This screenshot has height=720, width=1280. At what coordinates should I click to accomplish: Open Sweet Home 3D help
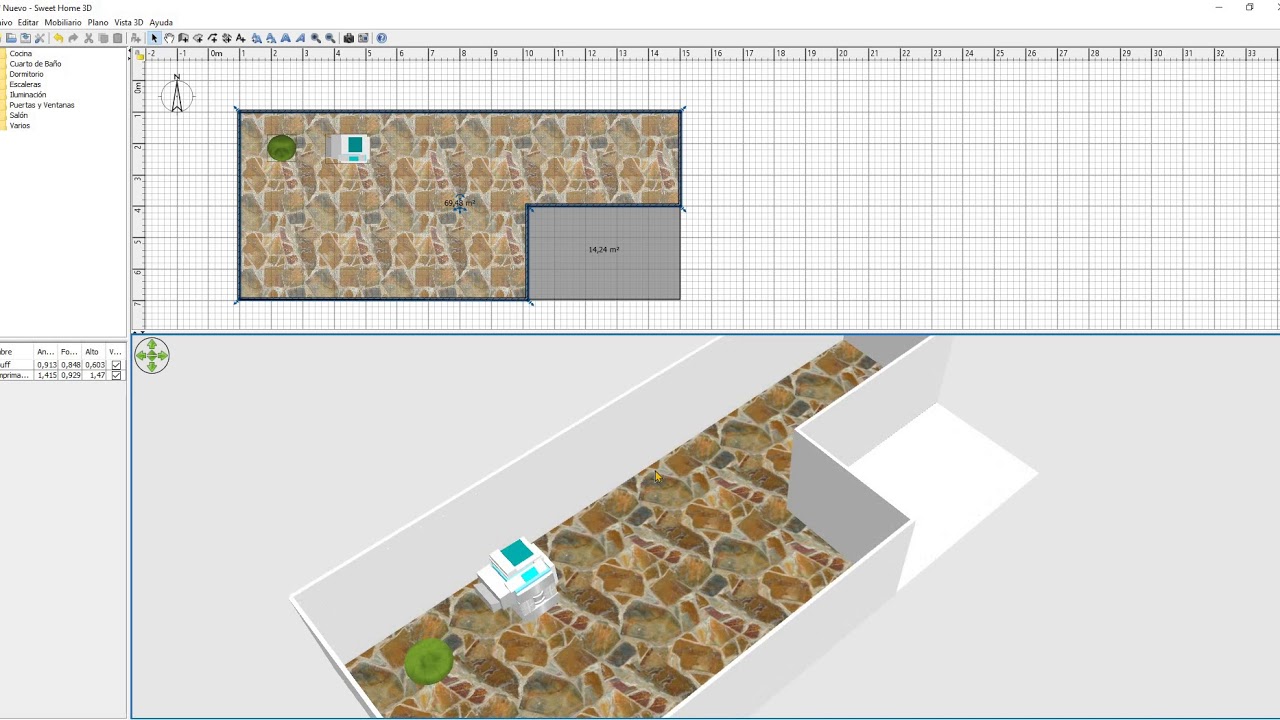click(x=381, y=38)
